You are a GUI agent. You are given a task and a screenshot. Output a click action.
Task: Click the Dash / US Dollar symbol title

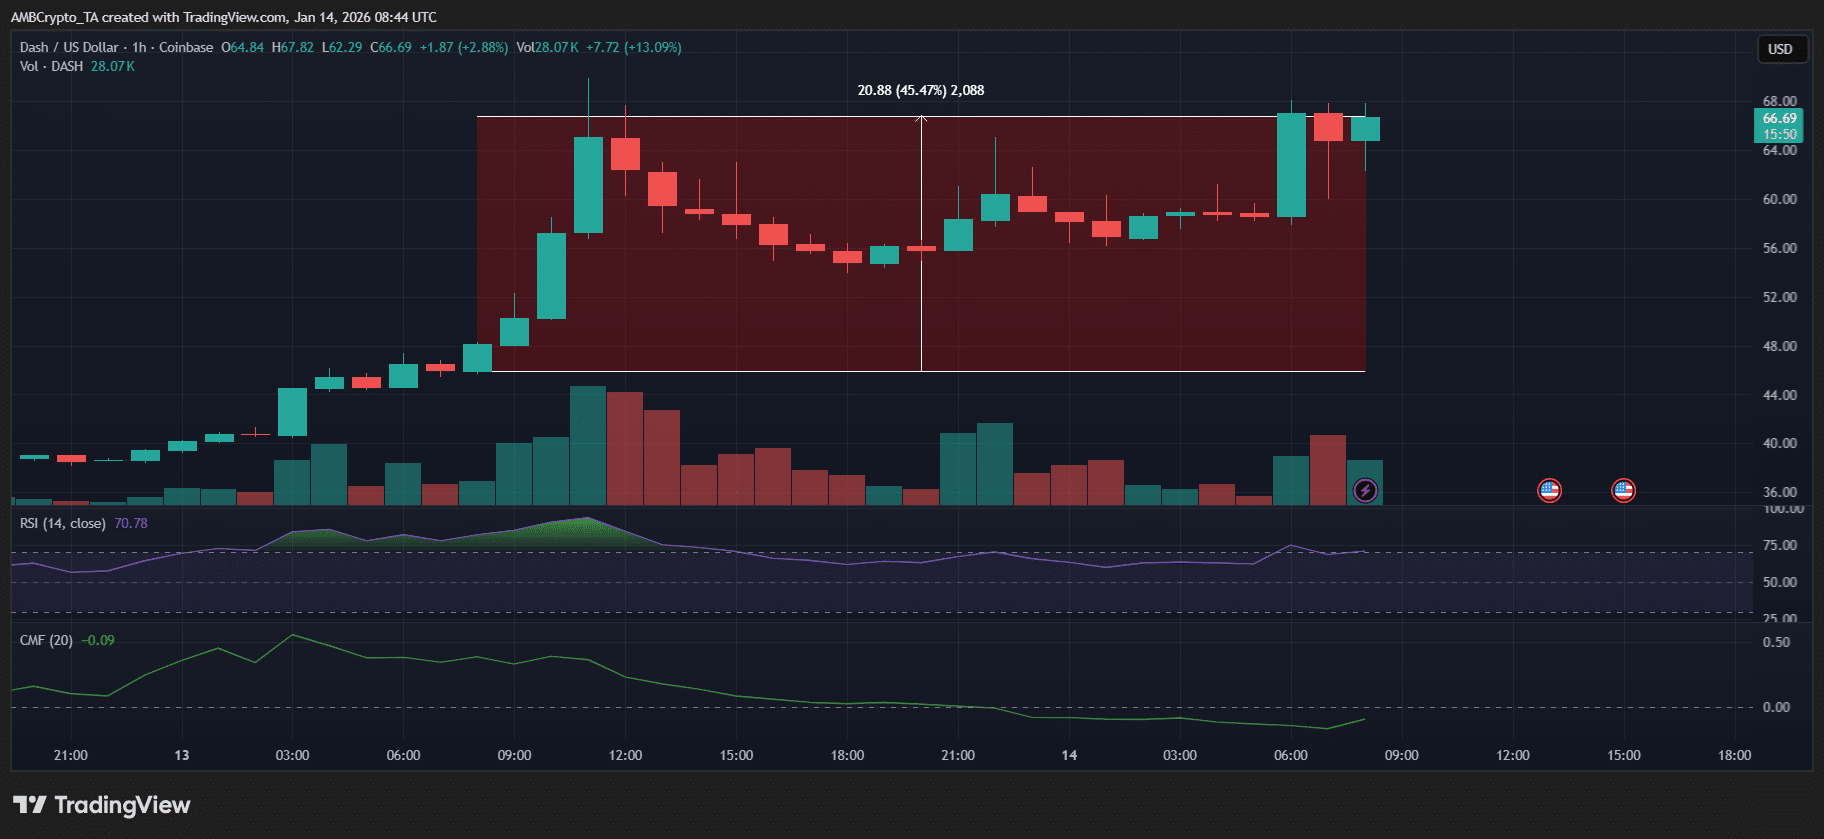tap(69, 47)
